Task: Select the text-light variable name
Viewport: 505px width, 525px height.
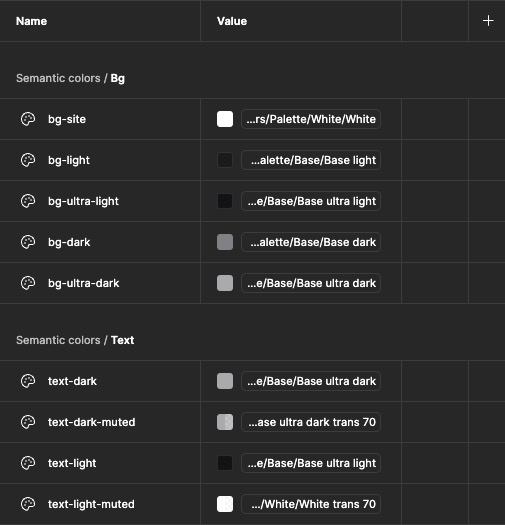Action: pyautogui.click(x=72, y=463)
